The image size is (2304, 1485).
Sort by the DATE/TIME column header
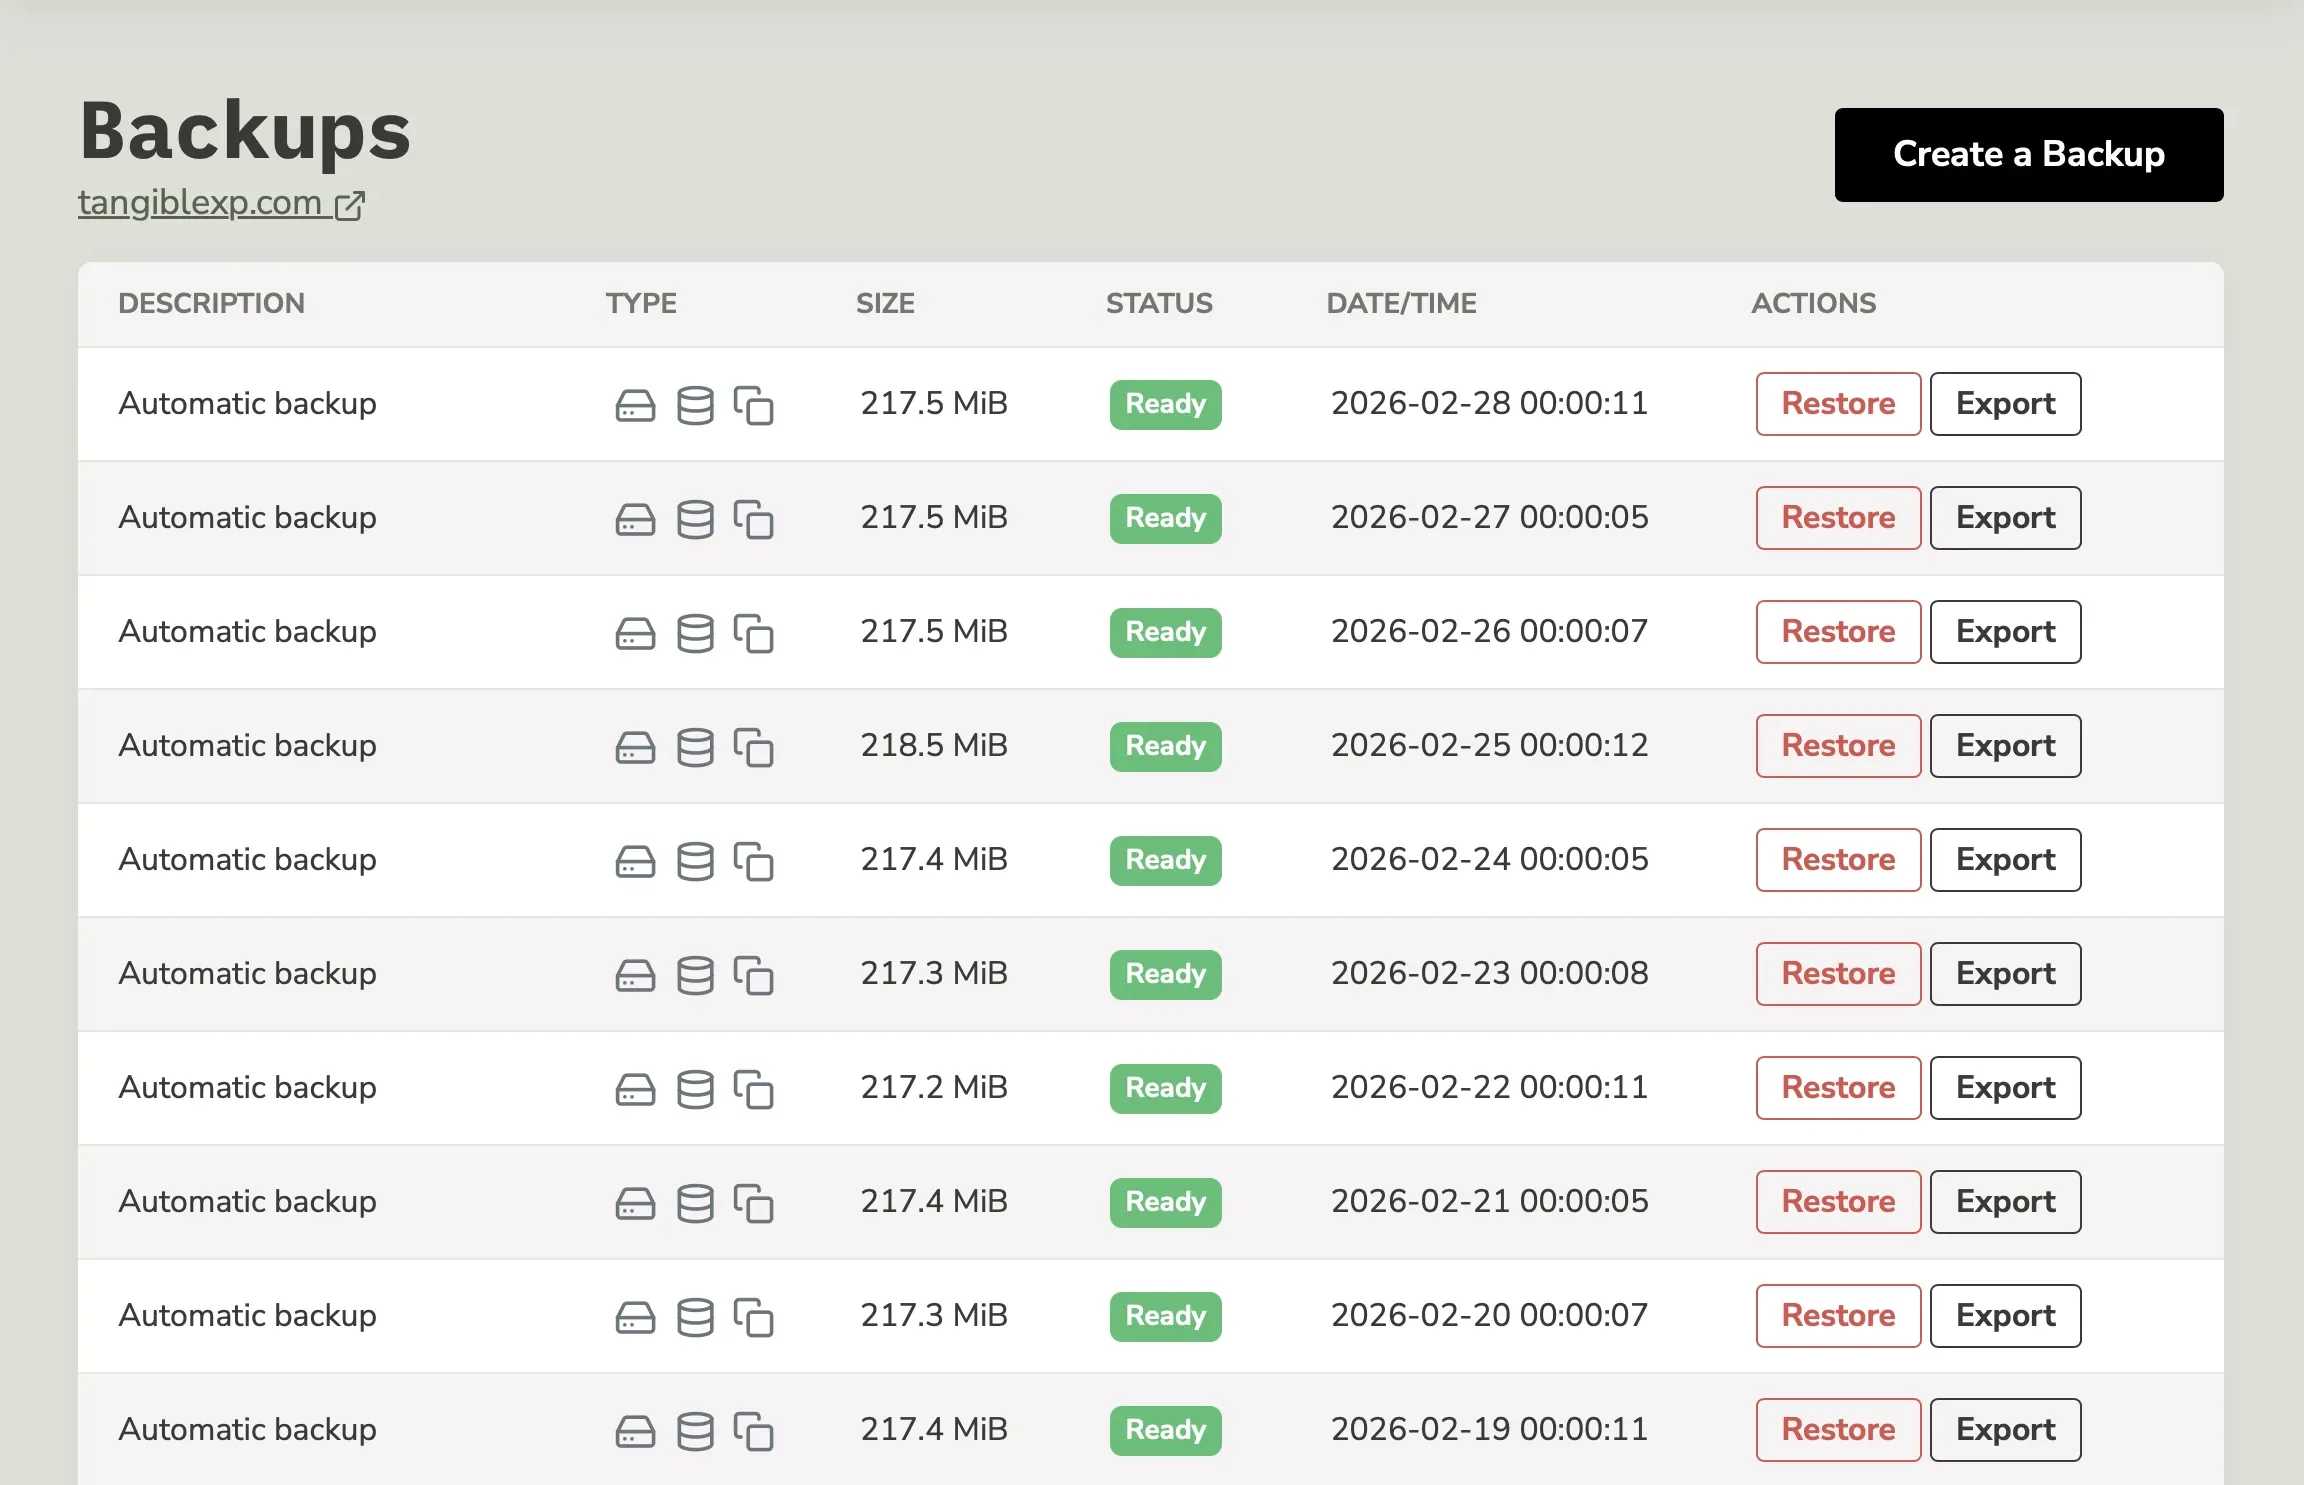coord(1402,303)
